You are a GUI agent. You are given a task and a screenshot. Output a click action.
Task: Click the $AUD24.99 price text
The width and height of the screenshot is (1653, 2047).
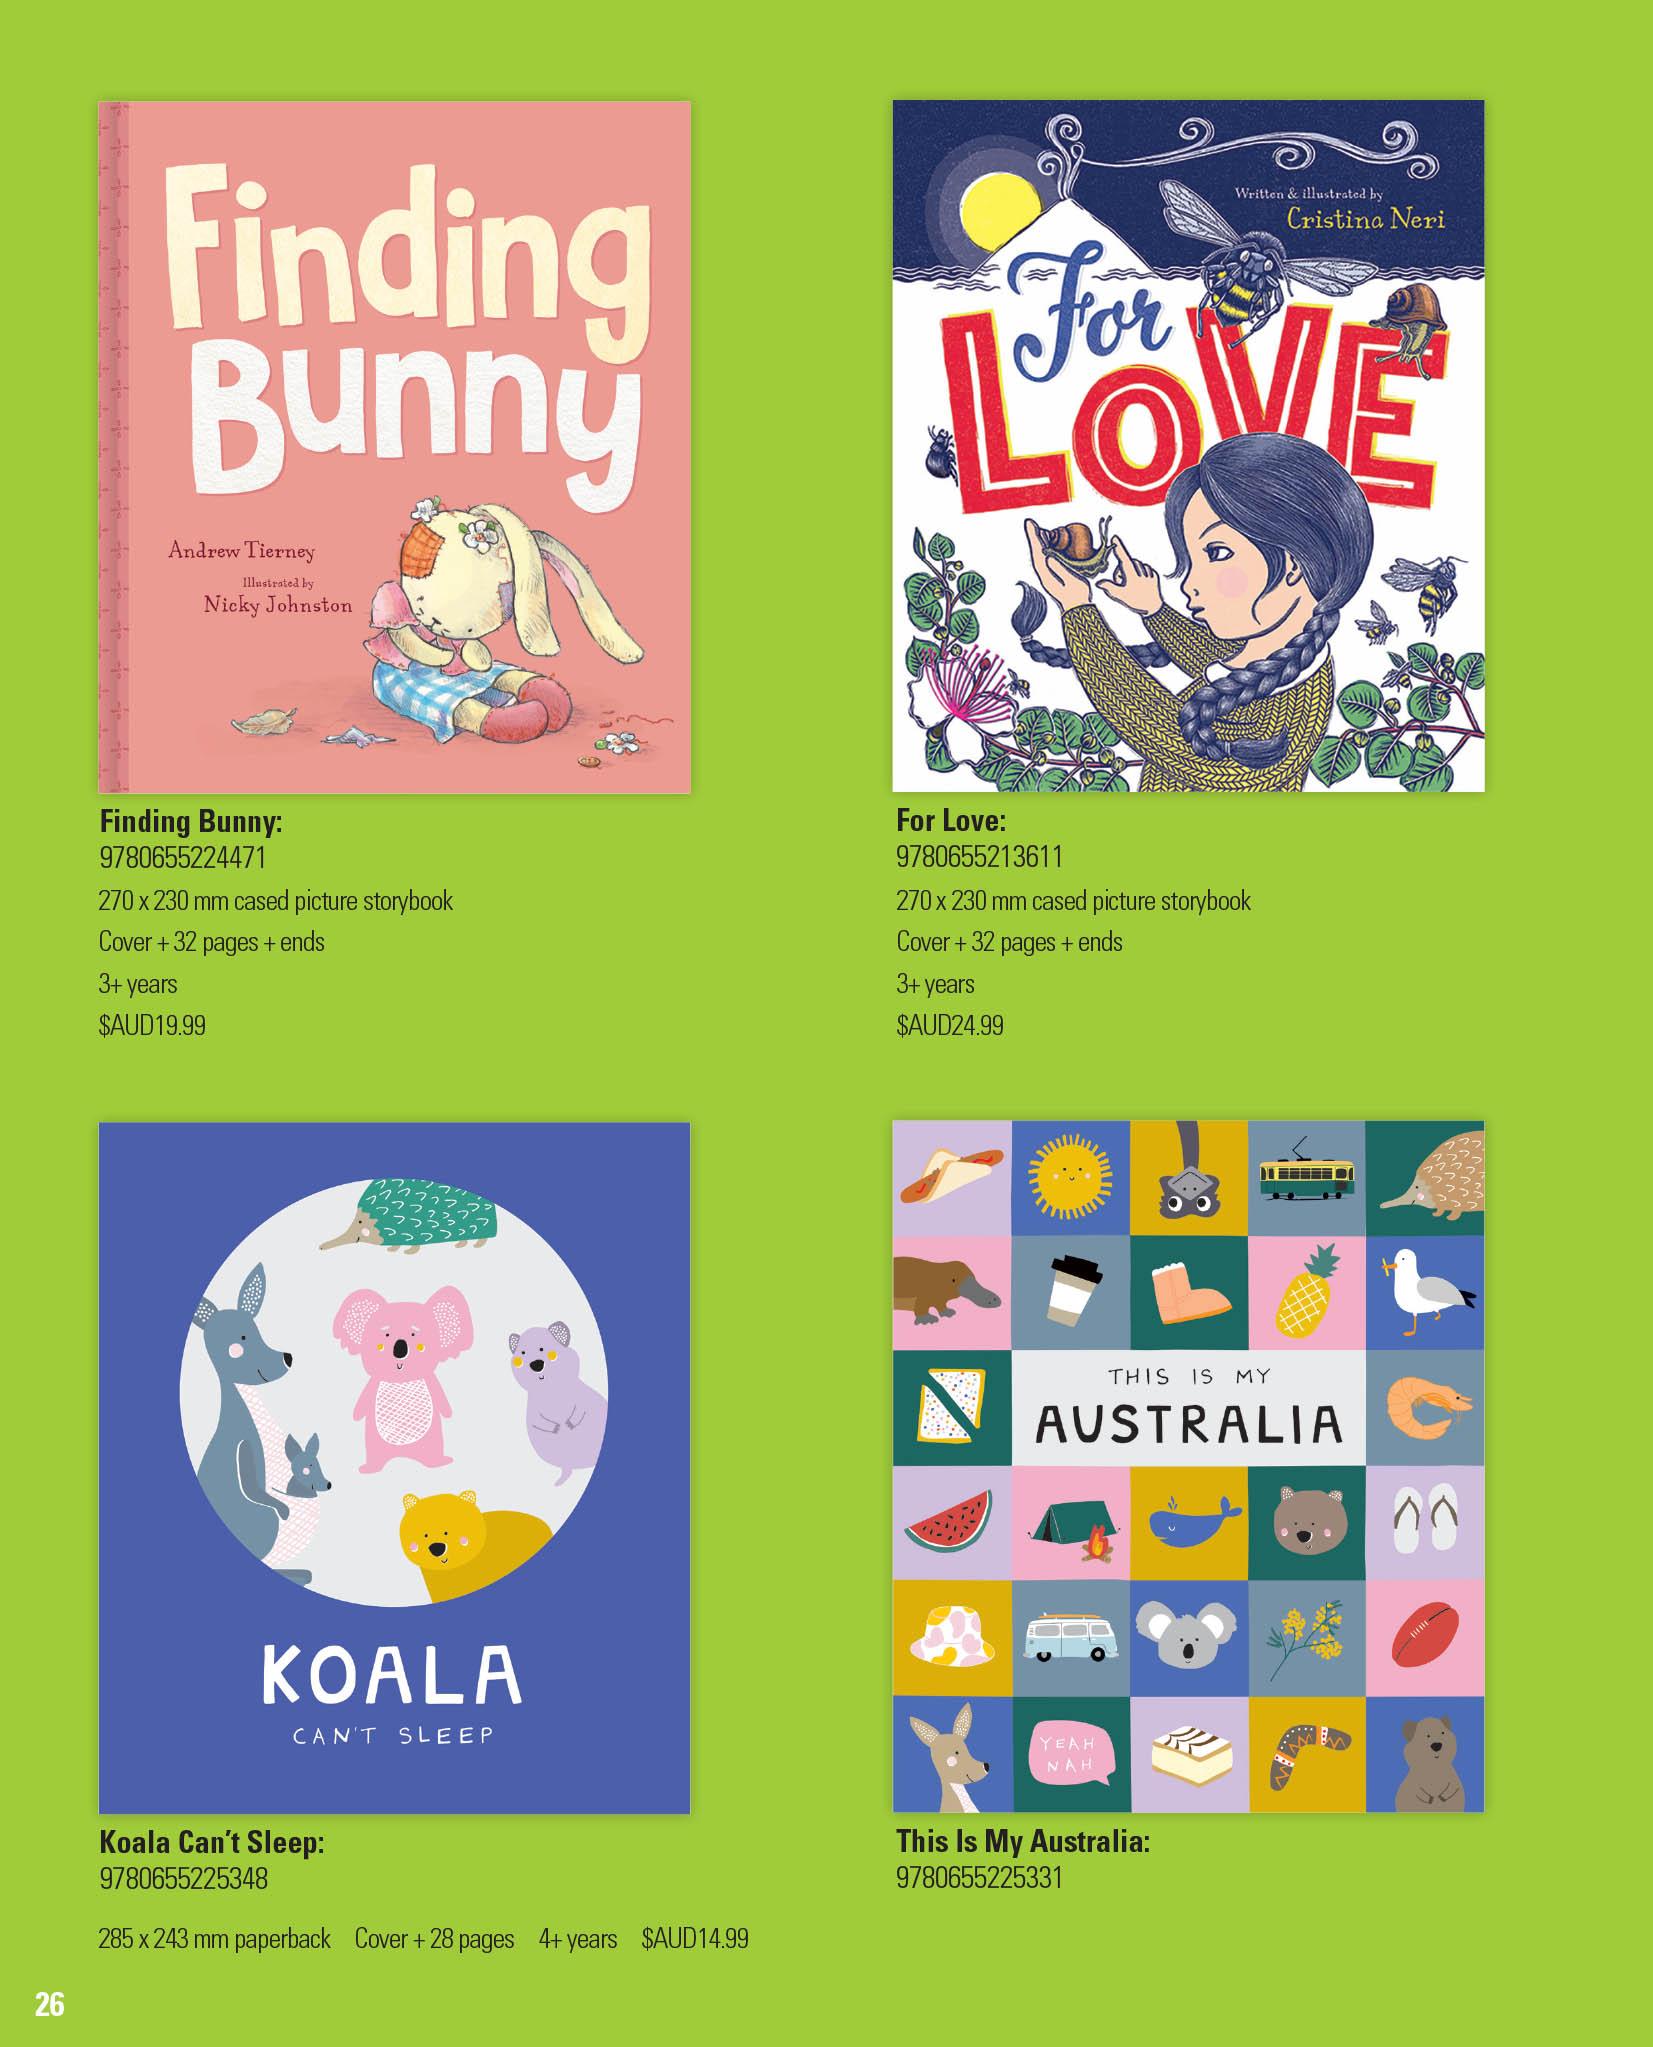pyautogui.click(x=950, y=1025)
